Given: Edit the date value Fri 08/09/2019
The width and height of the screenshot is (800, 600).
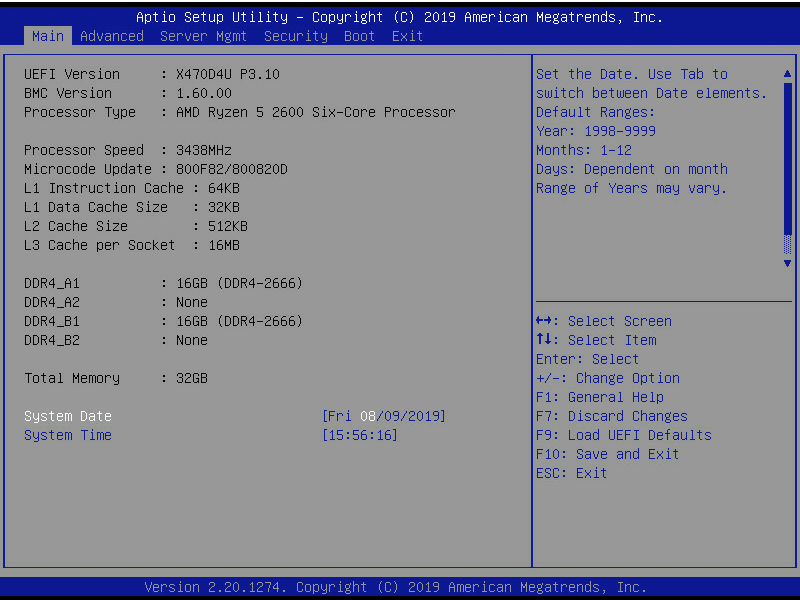Looking at the screenshot, I should point(384,416).
